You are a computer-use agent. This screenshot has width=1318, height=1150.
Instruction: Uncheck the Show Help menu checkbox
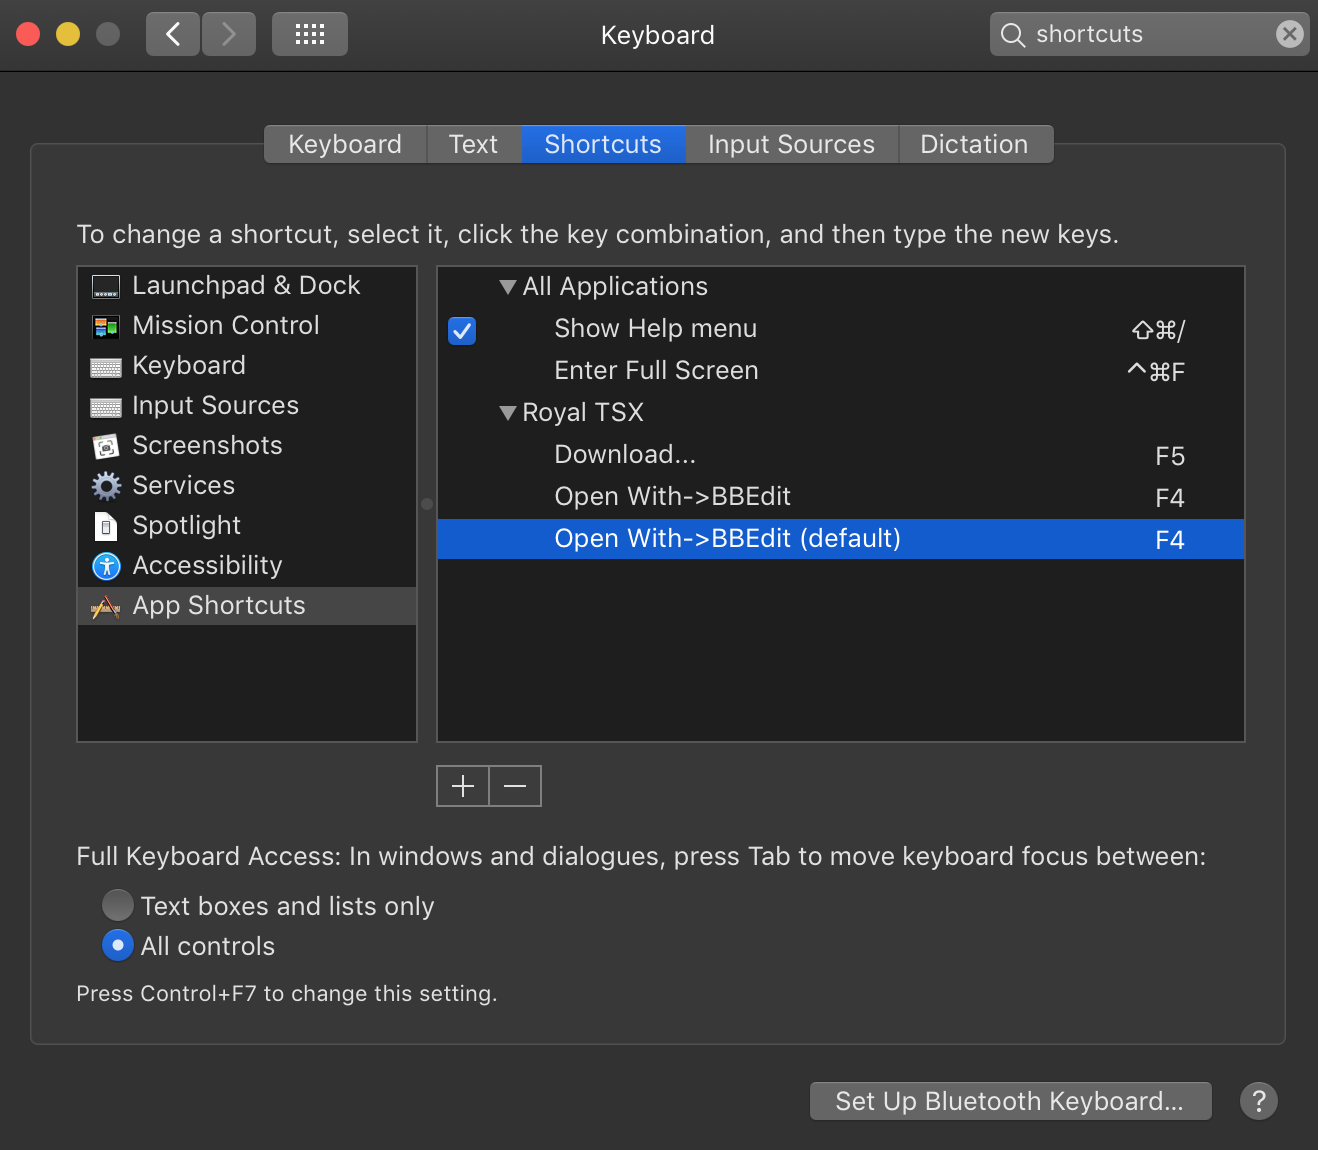coord(462,330)
